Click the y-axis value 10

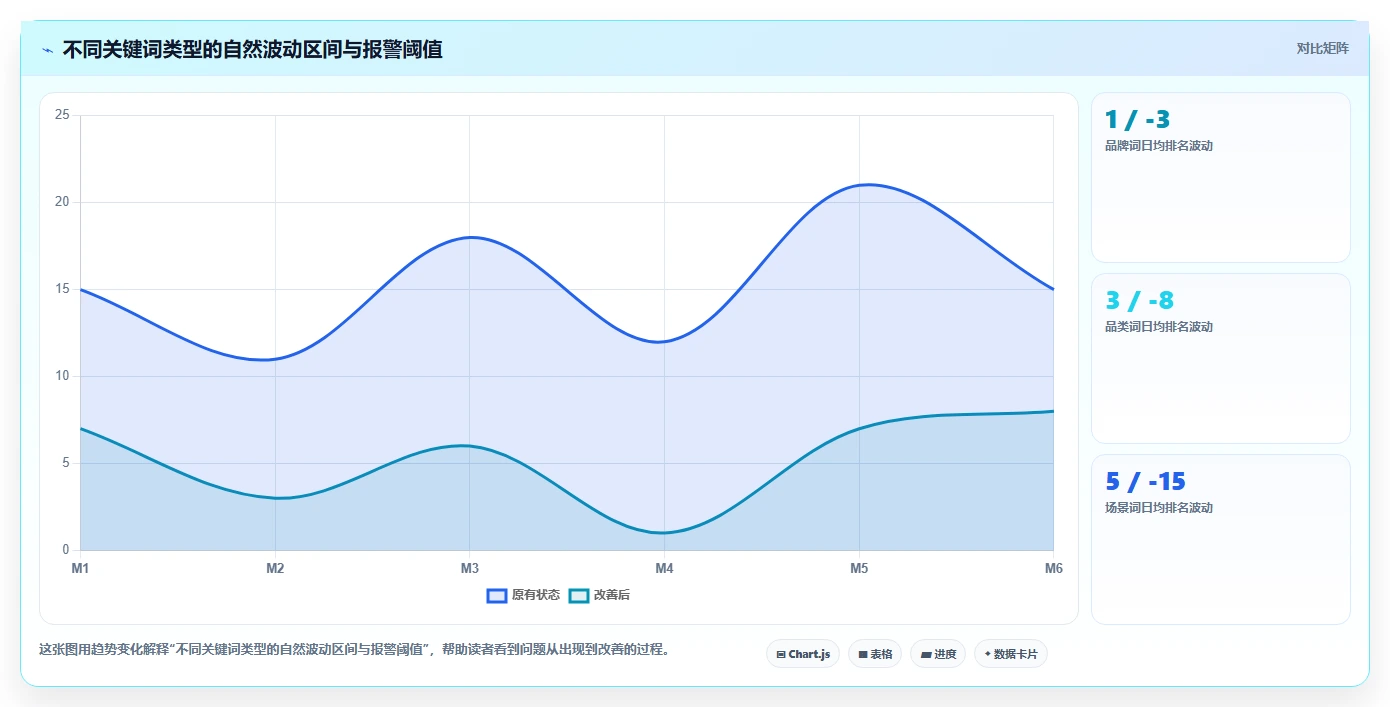tap(62, 376)
